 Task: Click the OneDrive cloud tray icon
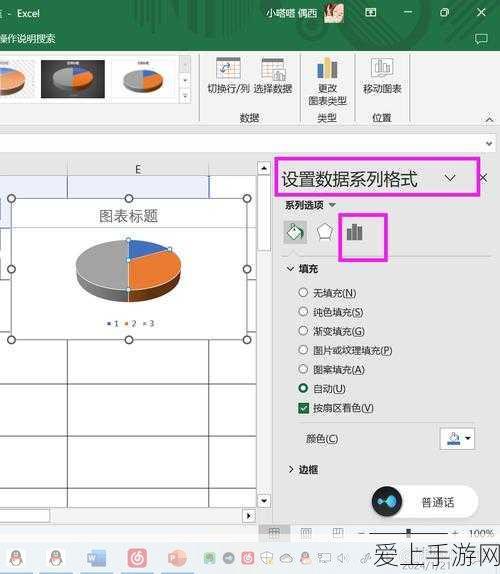[286, 558]
